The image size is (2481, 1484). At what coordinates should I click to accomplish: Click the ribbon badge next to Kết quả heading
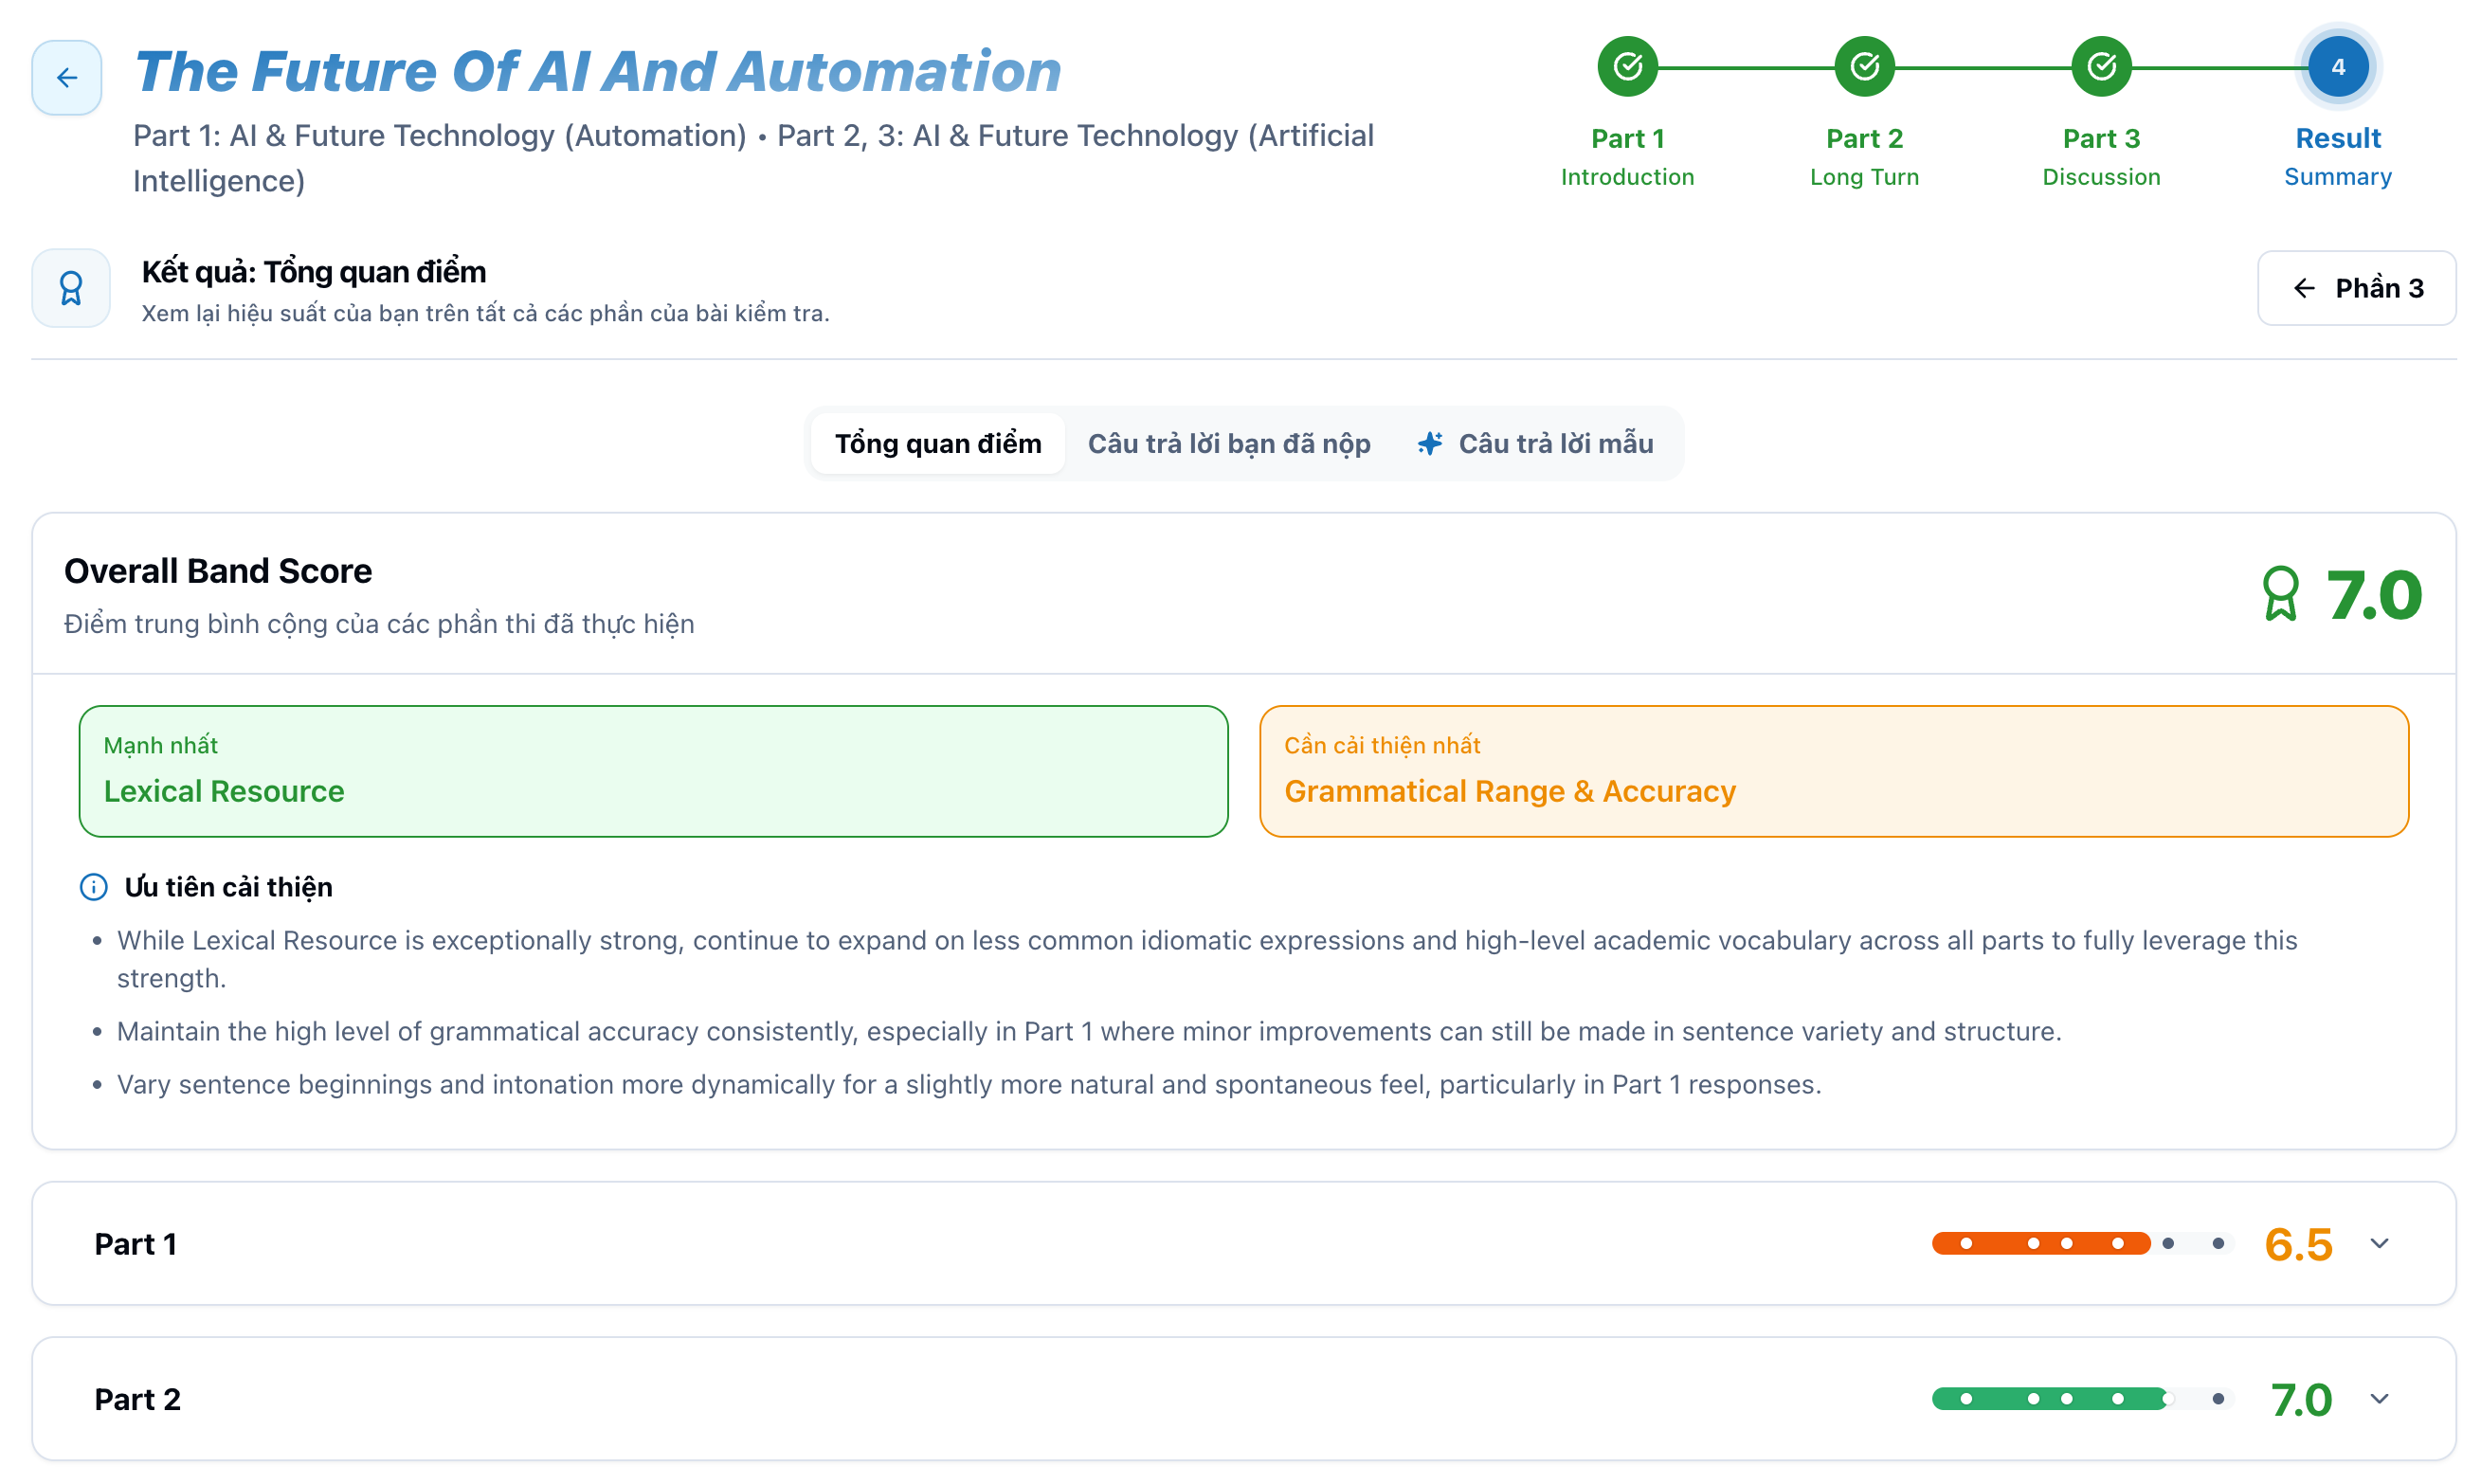71,288
